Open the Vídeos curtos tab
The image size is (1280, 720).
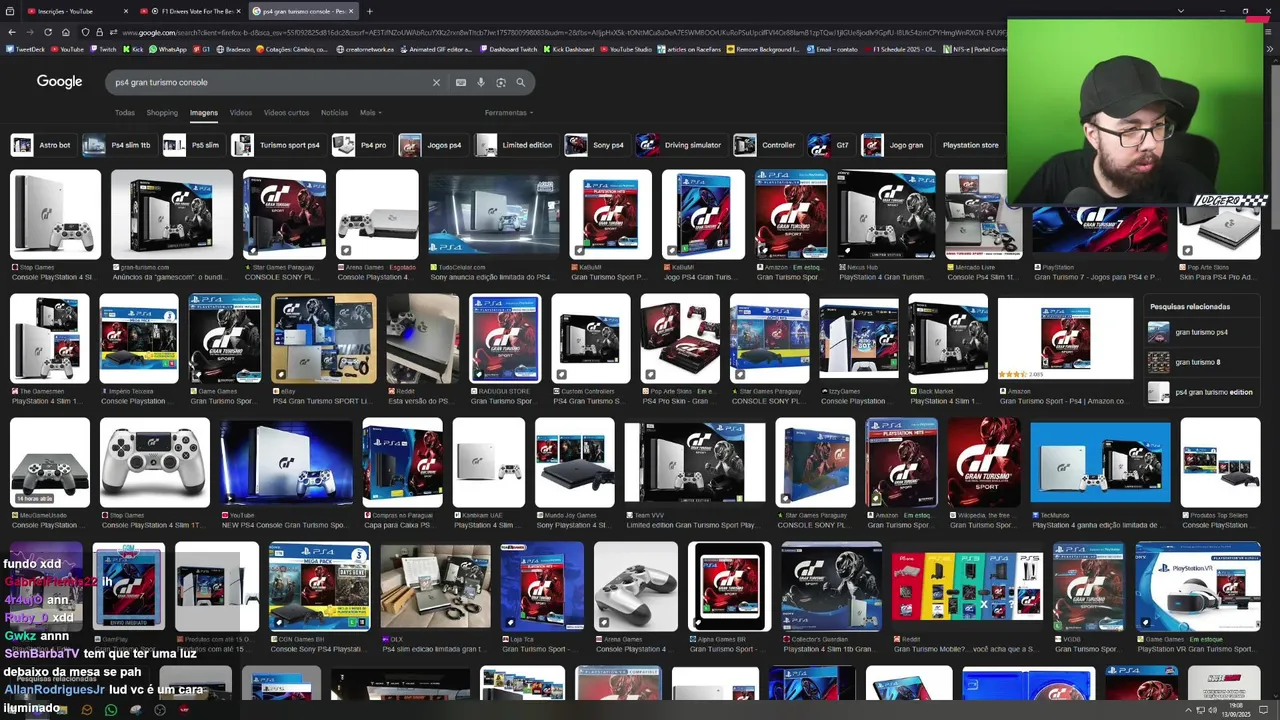pyautogui.click(x=286, y=113)
